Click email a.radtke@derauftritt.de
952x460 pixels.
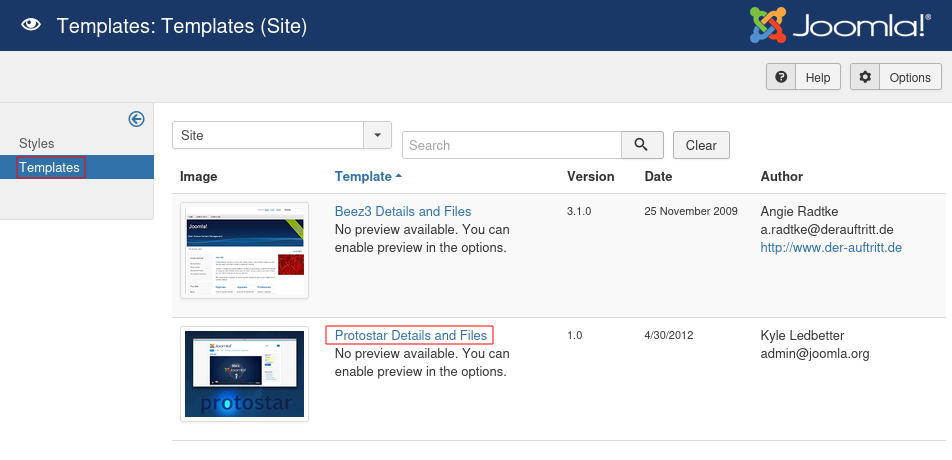pos(827,230)
